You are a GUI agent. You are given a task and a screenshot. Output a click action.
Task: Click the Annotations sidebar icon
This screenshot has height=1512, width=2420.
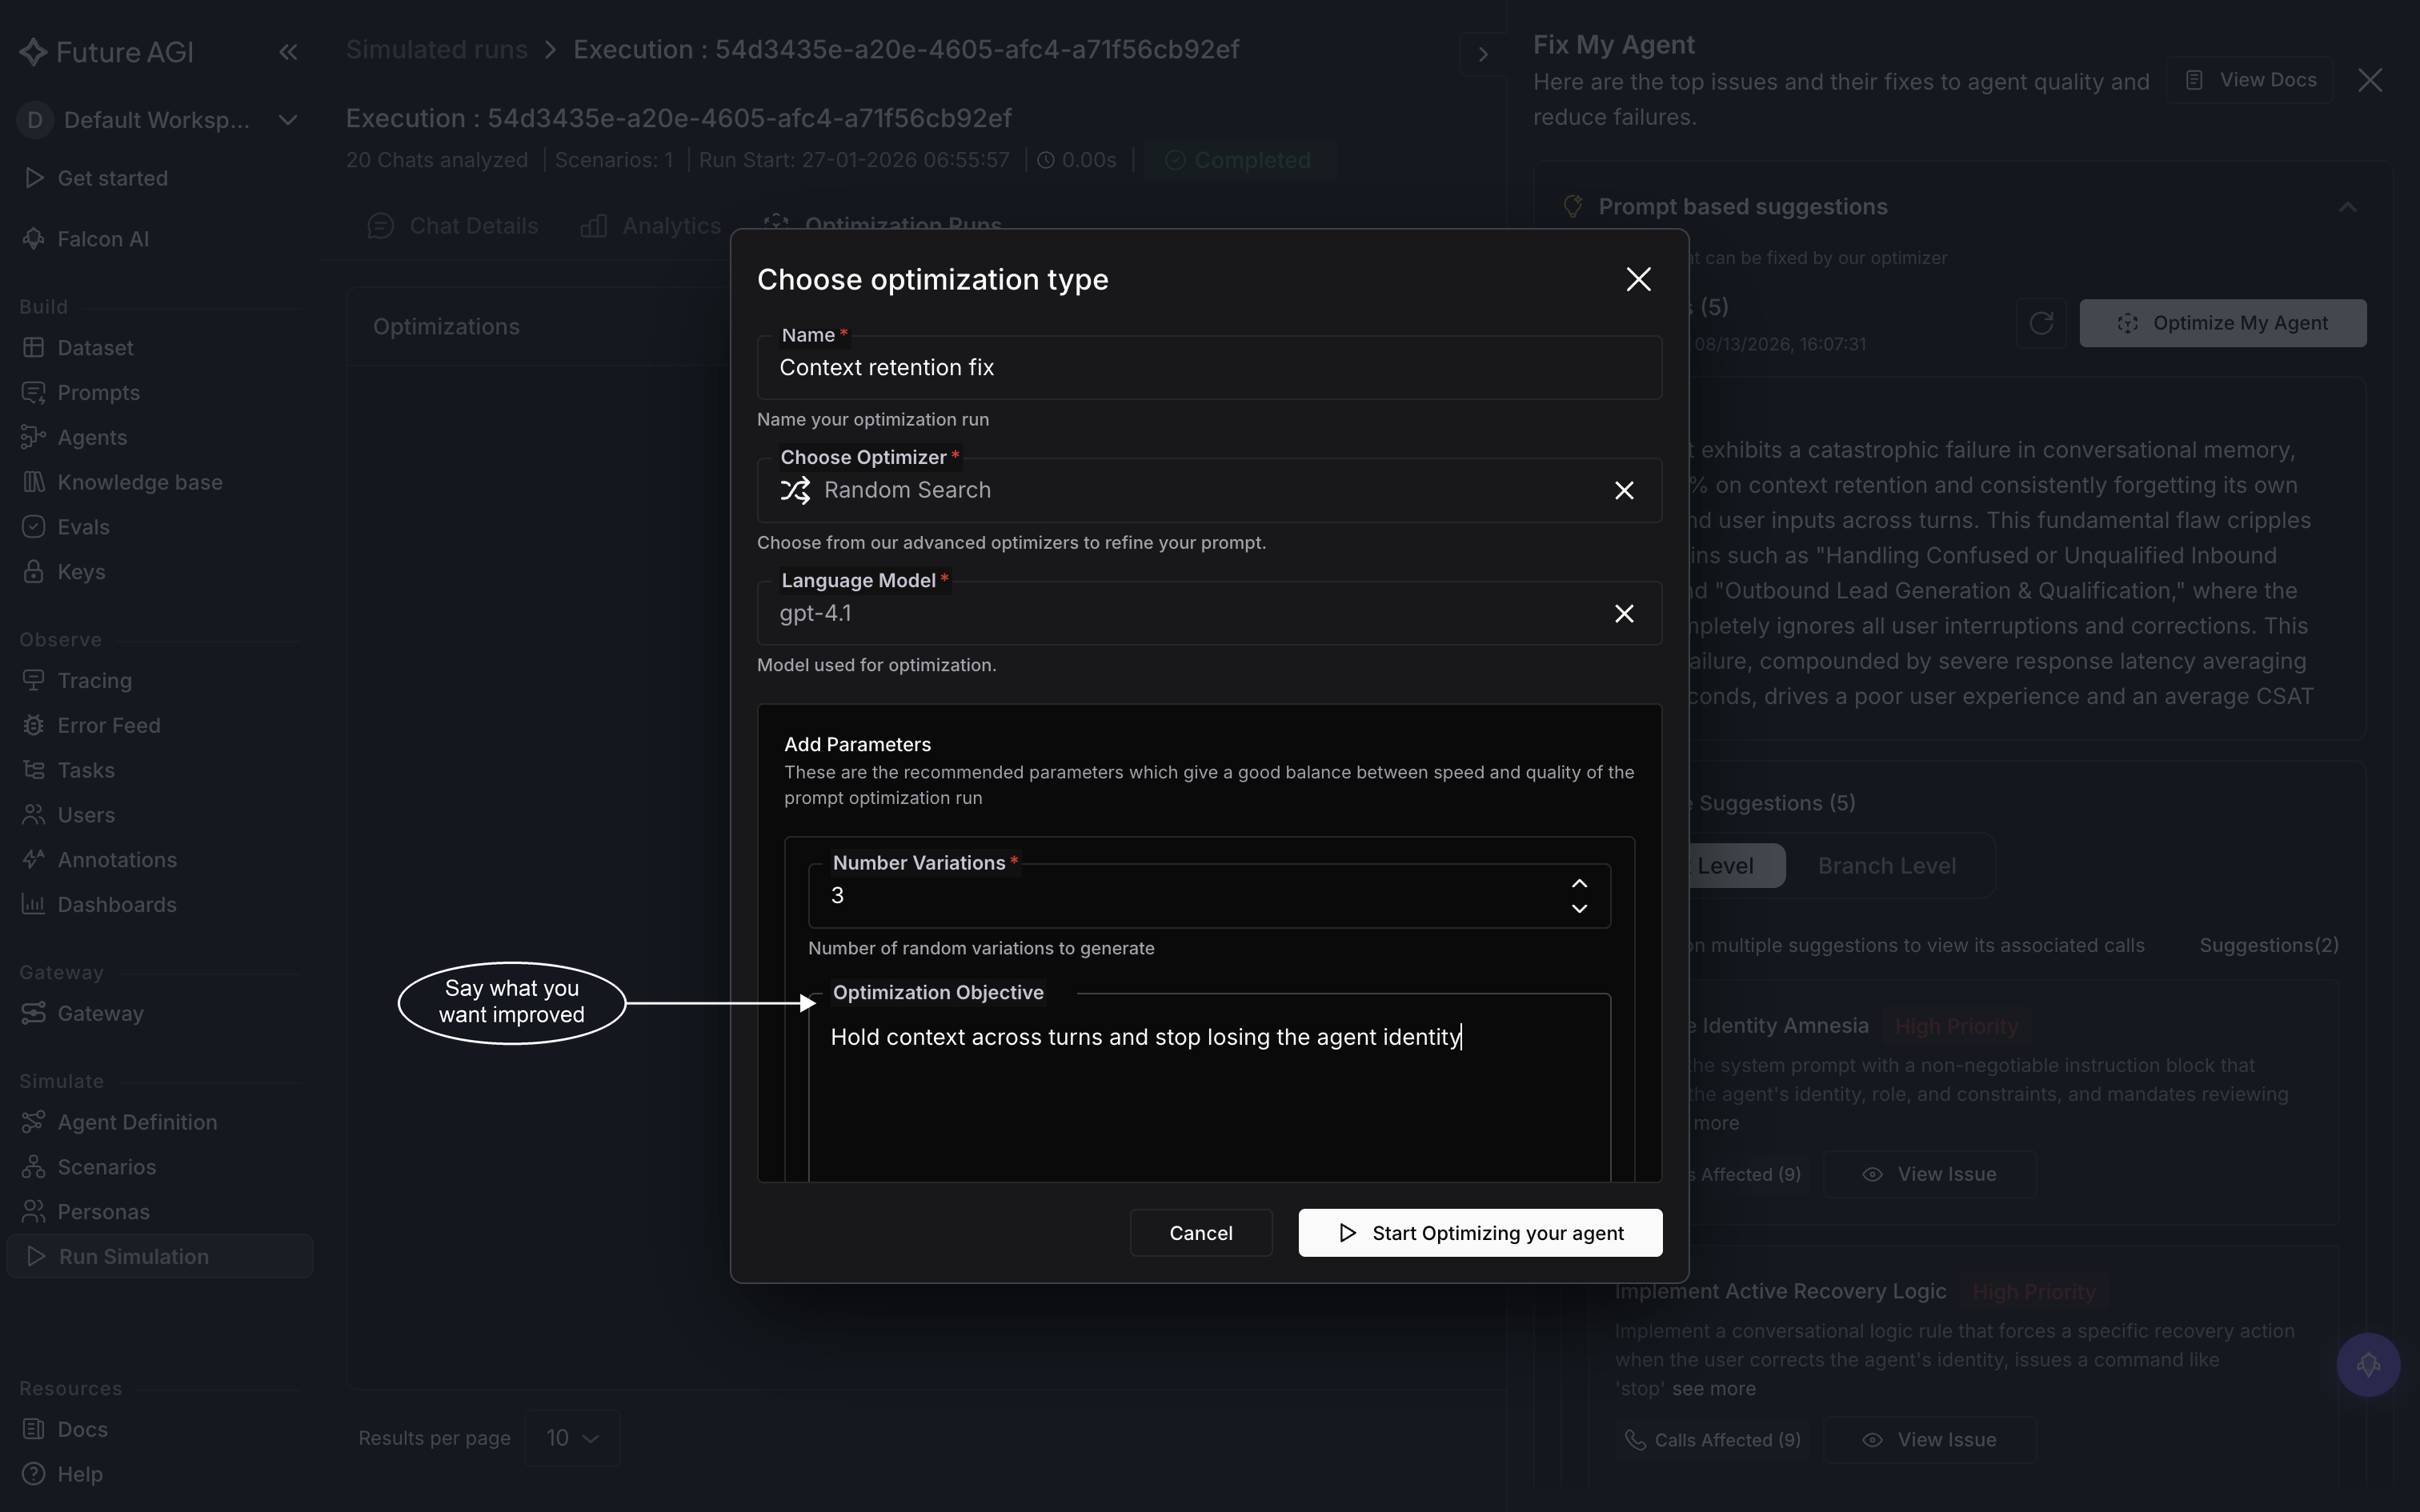(33, 860)
